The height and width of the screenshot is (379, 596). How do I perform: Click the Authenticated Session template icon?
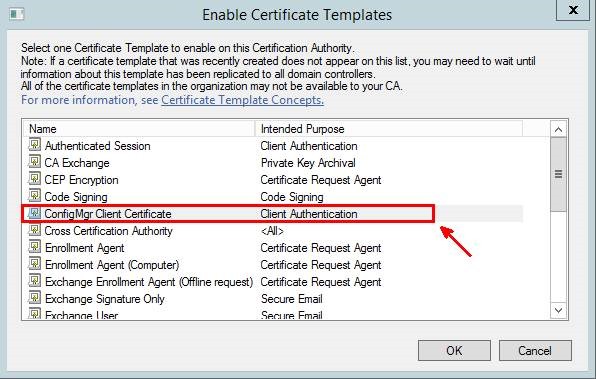[x=35, y=145]
